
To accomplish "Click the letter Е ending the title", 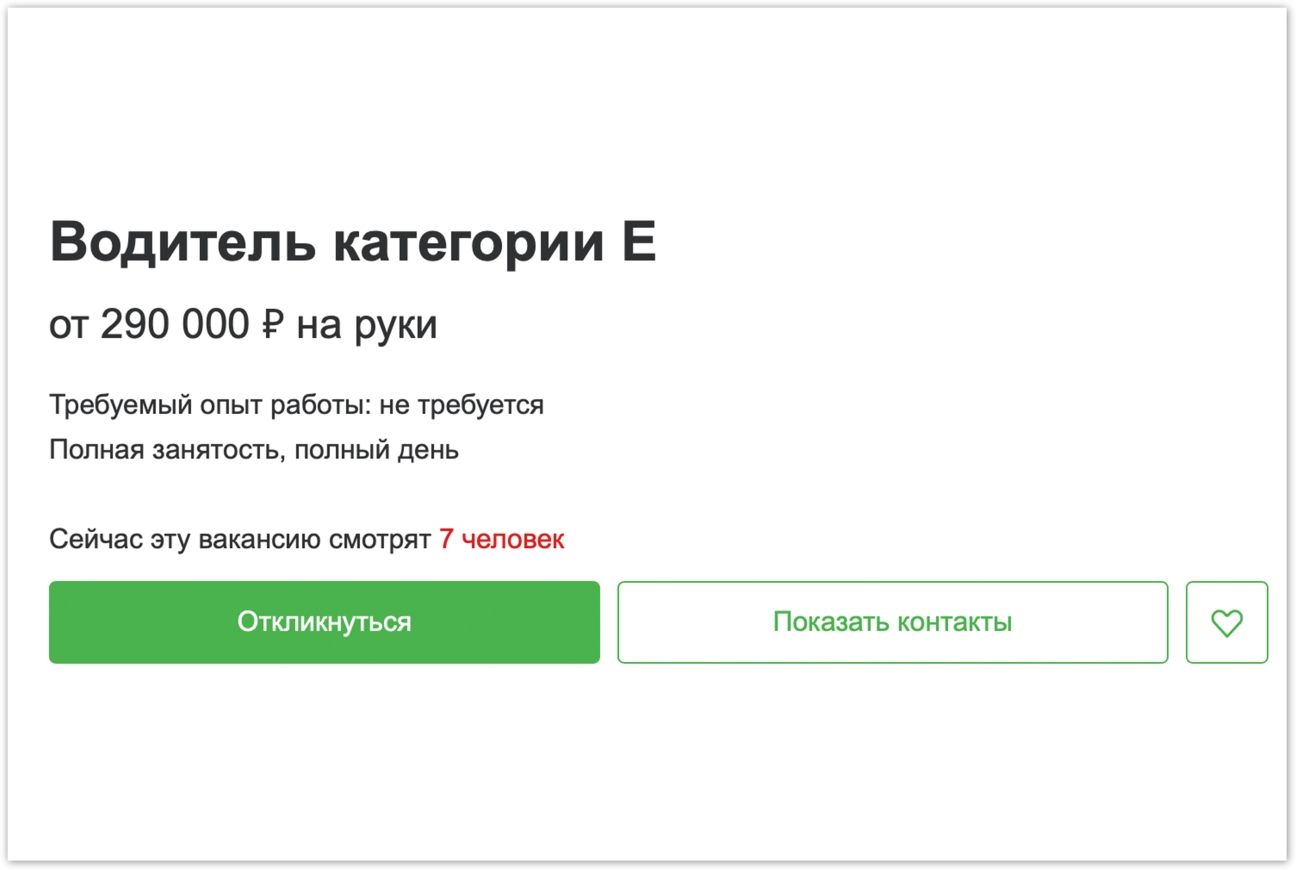I will click(637, 242).
